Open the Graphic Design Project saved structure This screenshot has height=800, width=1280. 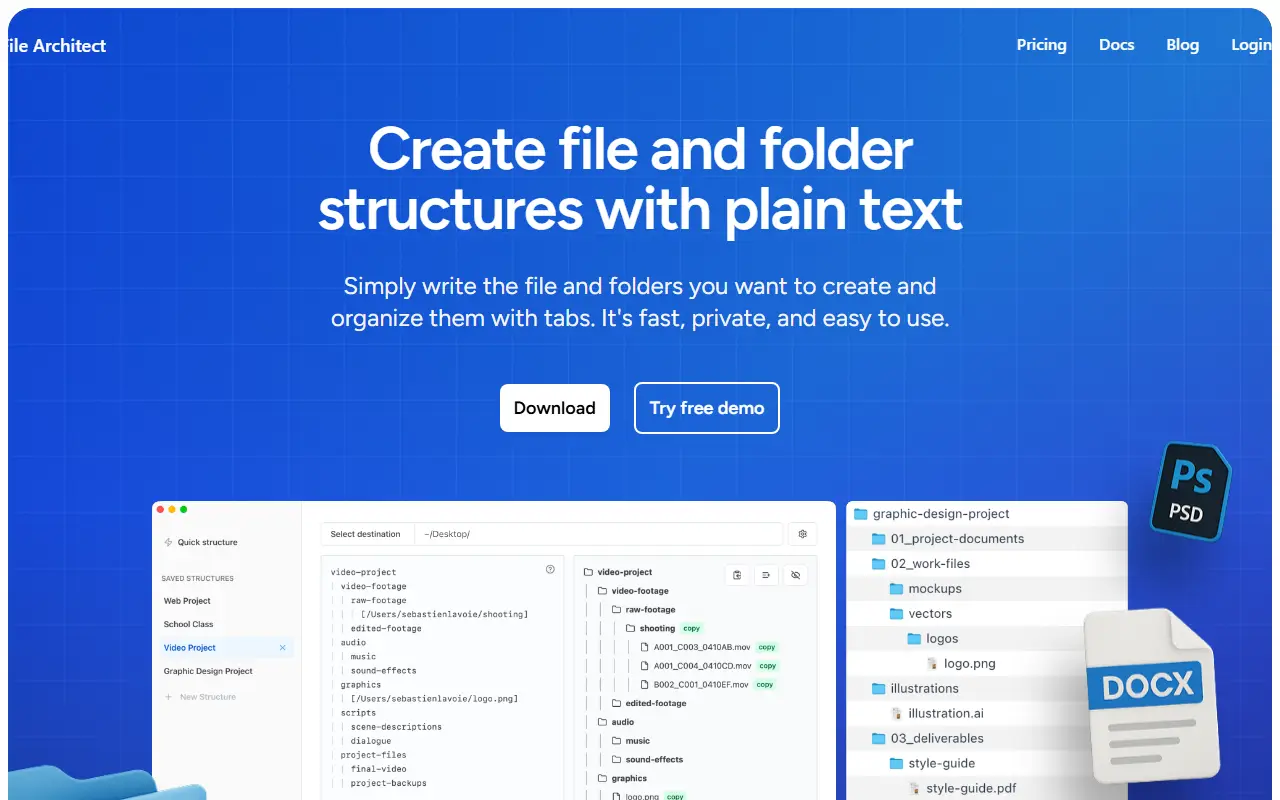[208, 671]
